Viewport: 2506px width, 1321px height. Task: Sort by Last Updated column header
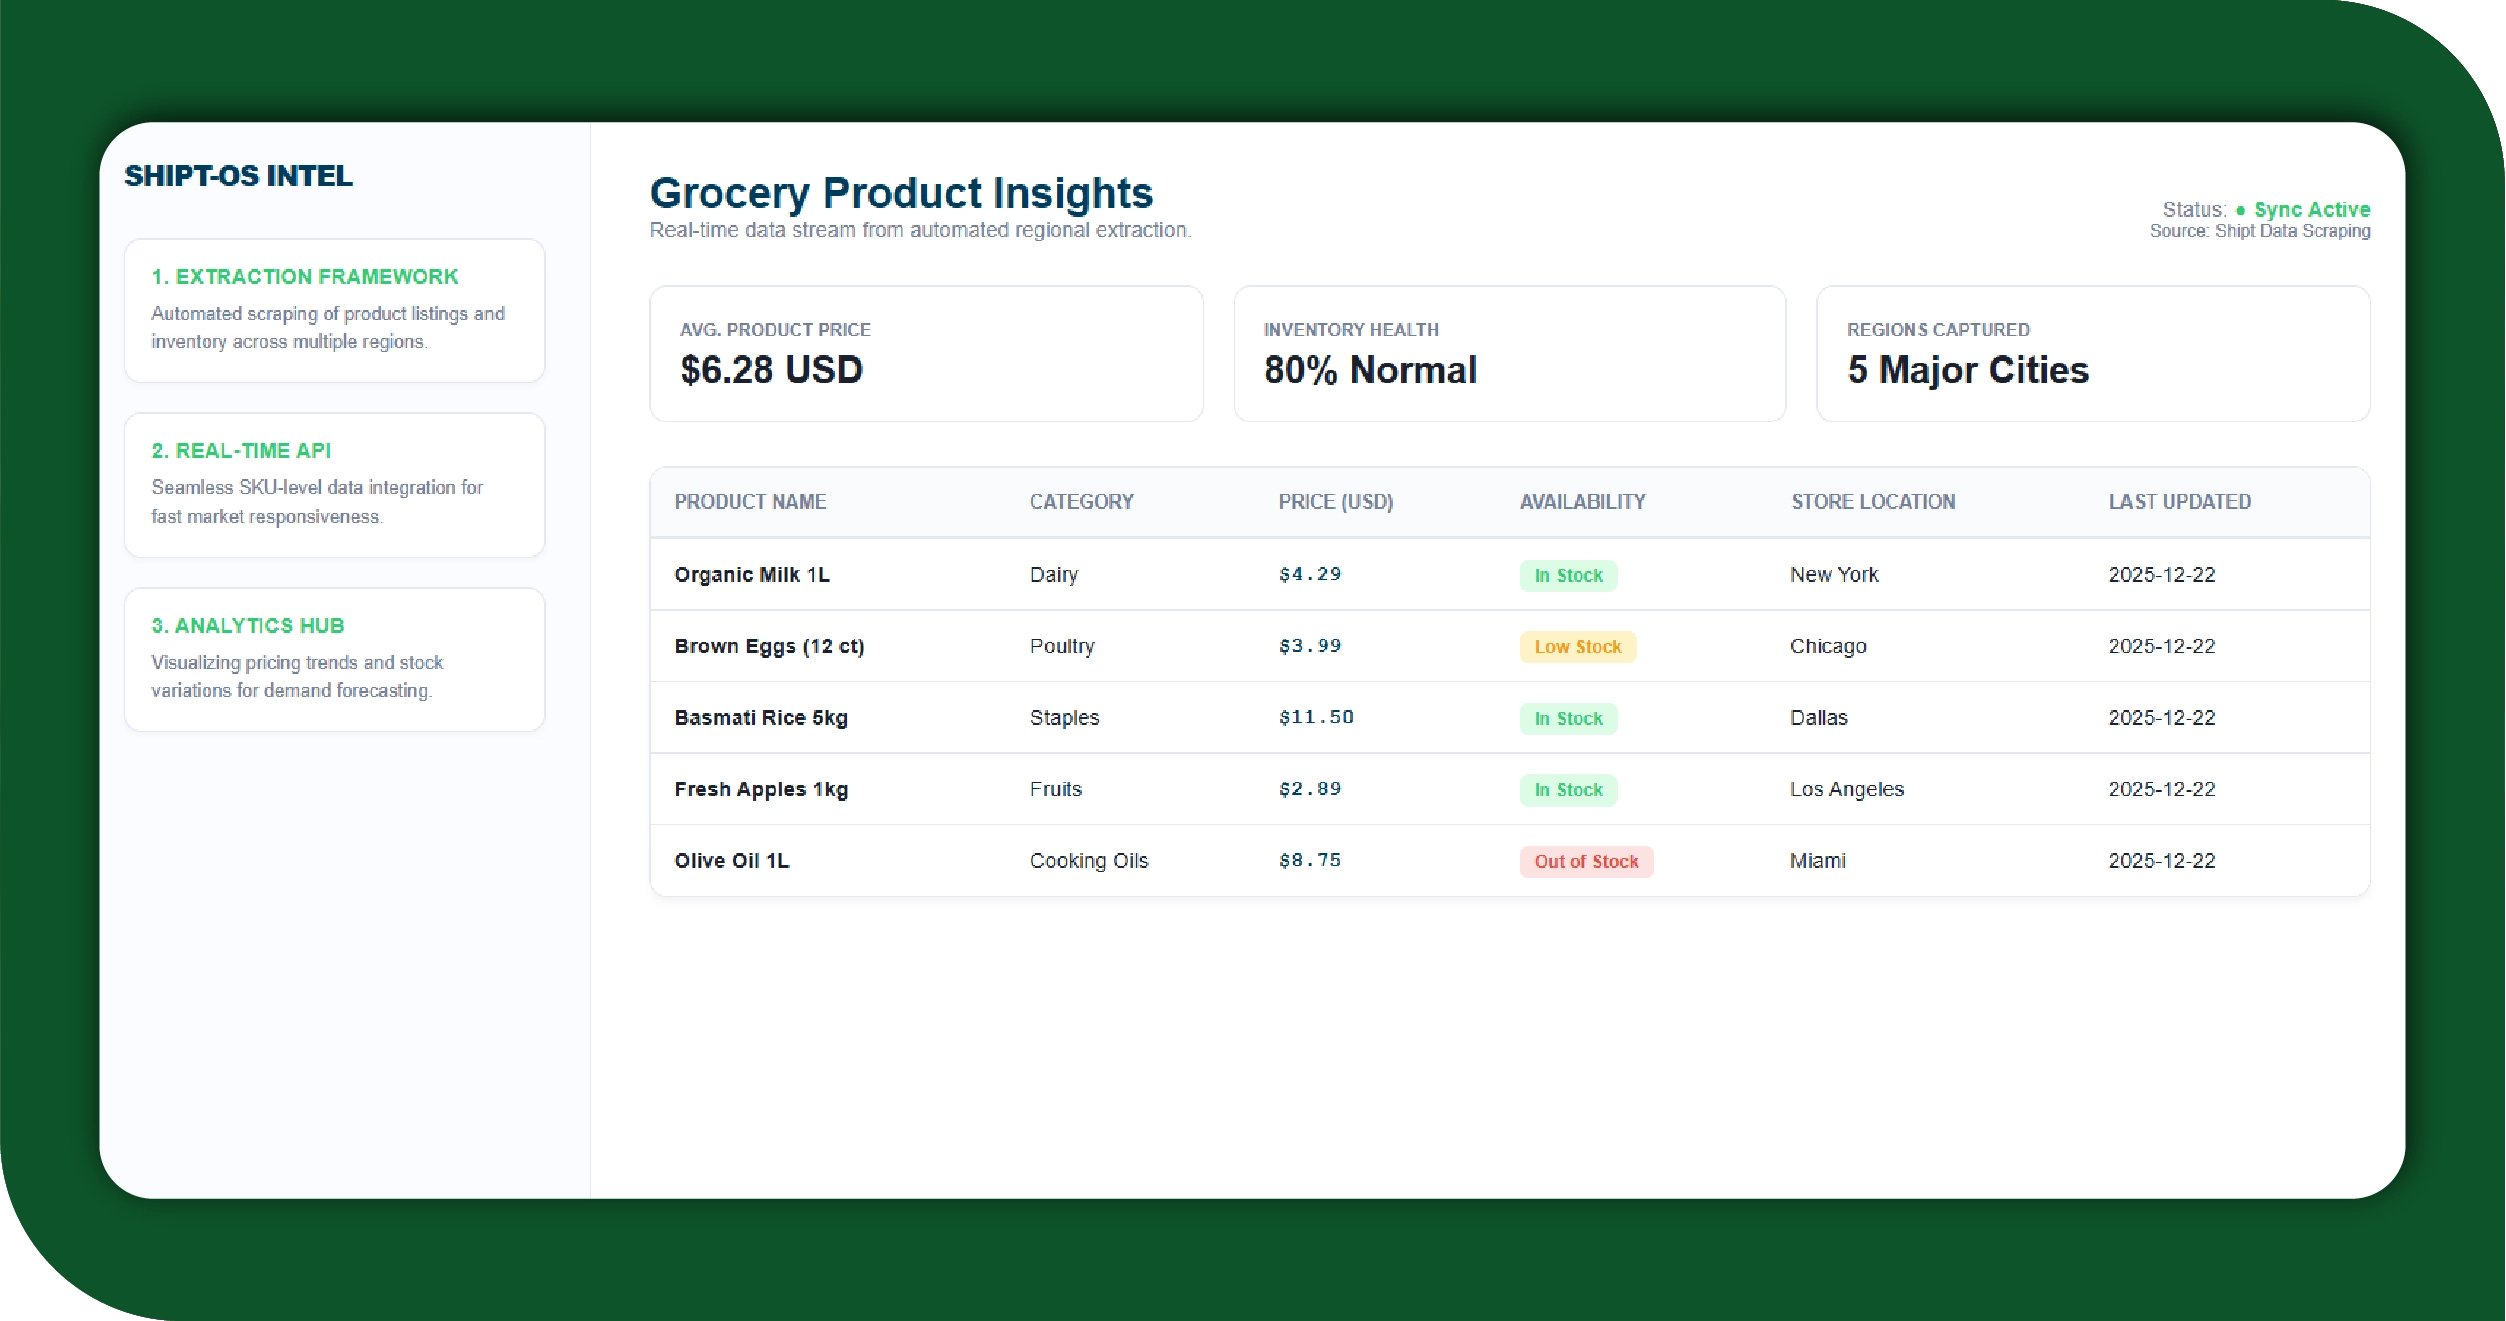click(2179, 502)
